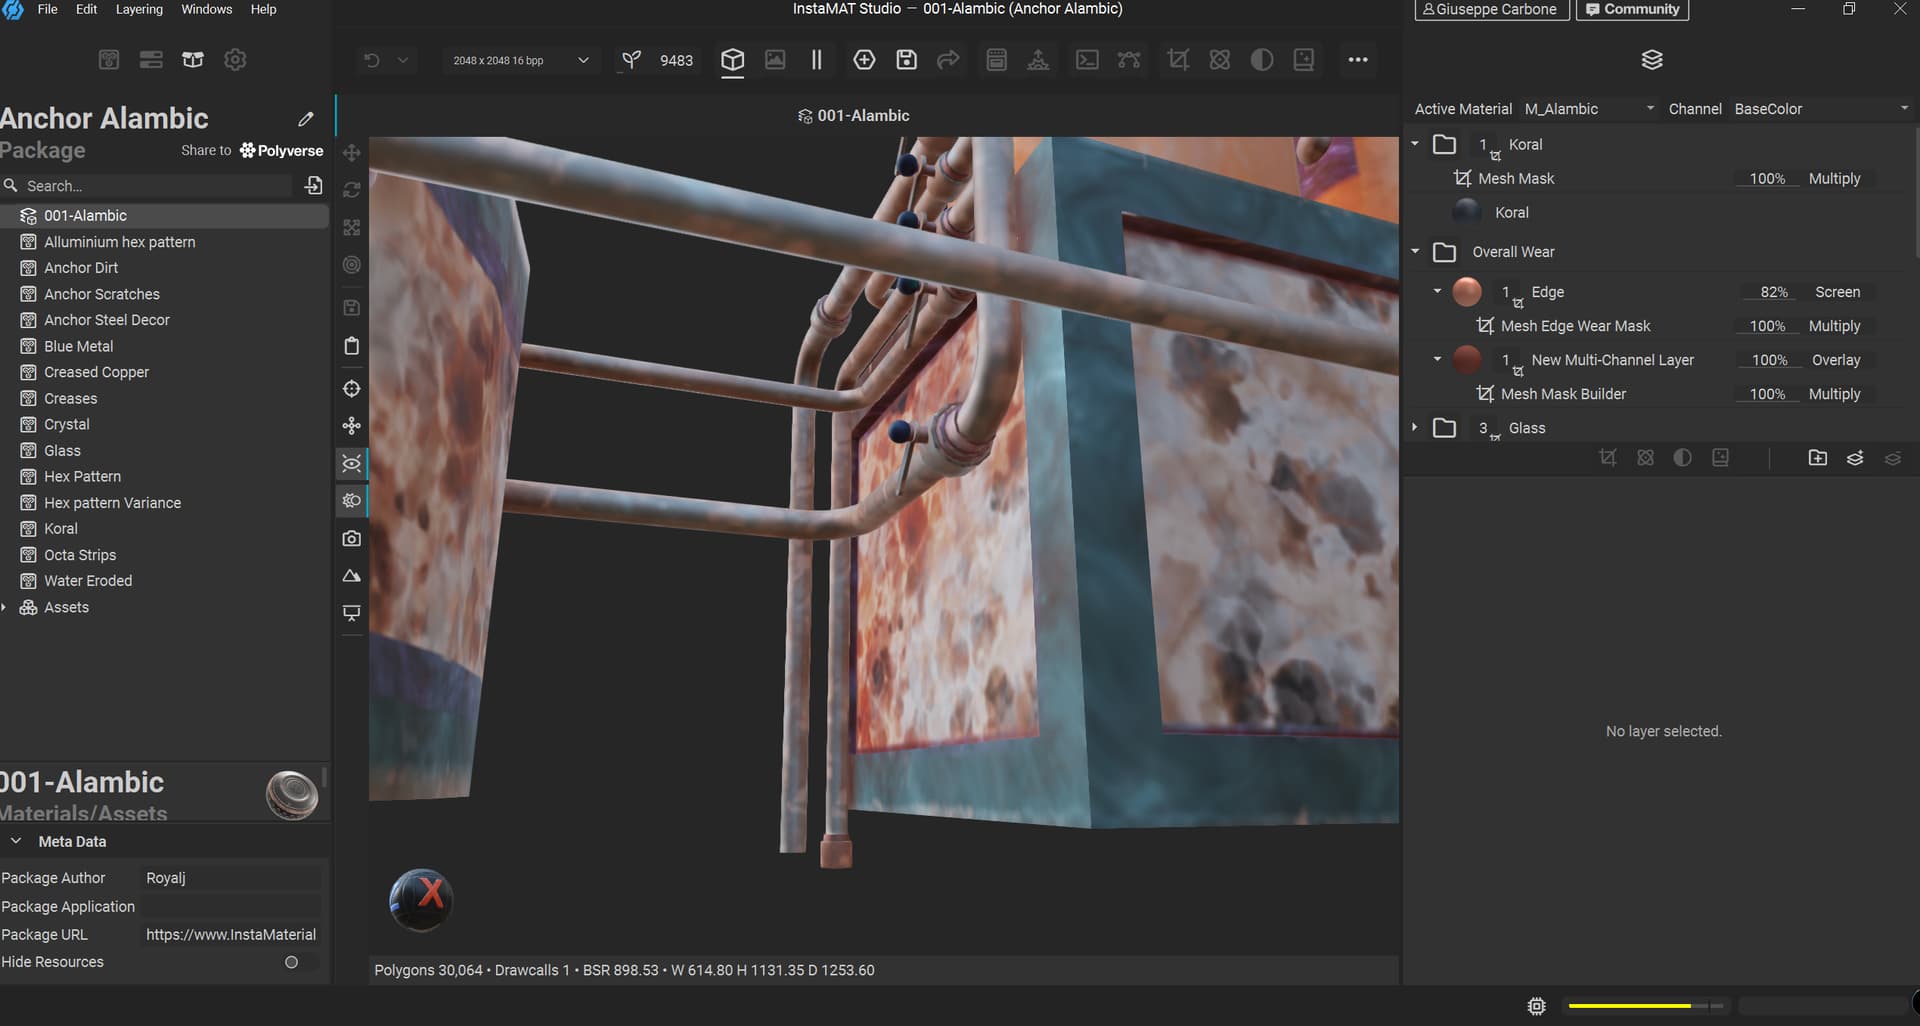Click the Edge layer color swatch
The width and height of the screenshot is (1920, 1026).
[1466, 292]
